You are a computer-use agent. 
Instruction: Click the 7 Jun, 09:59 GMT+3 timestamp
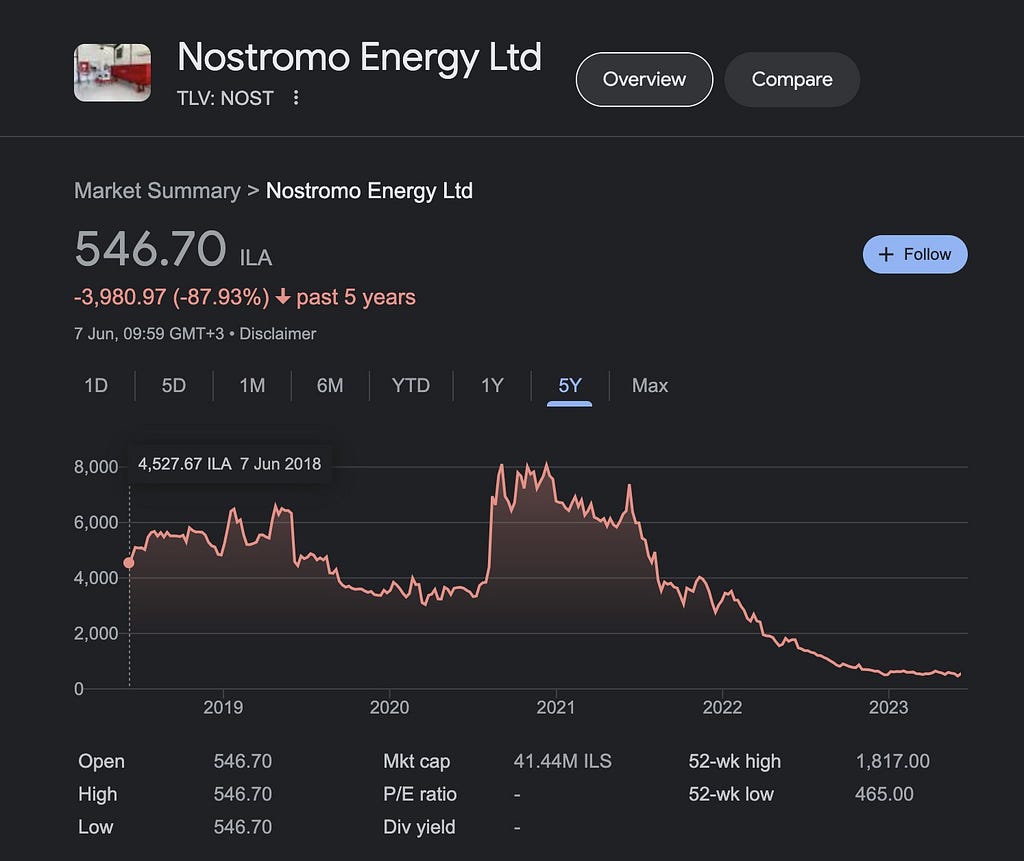click(149, 334)
